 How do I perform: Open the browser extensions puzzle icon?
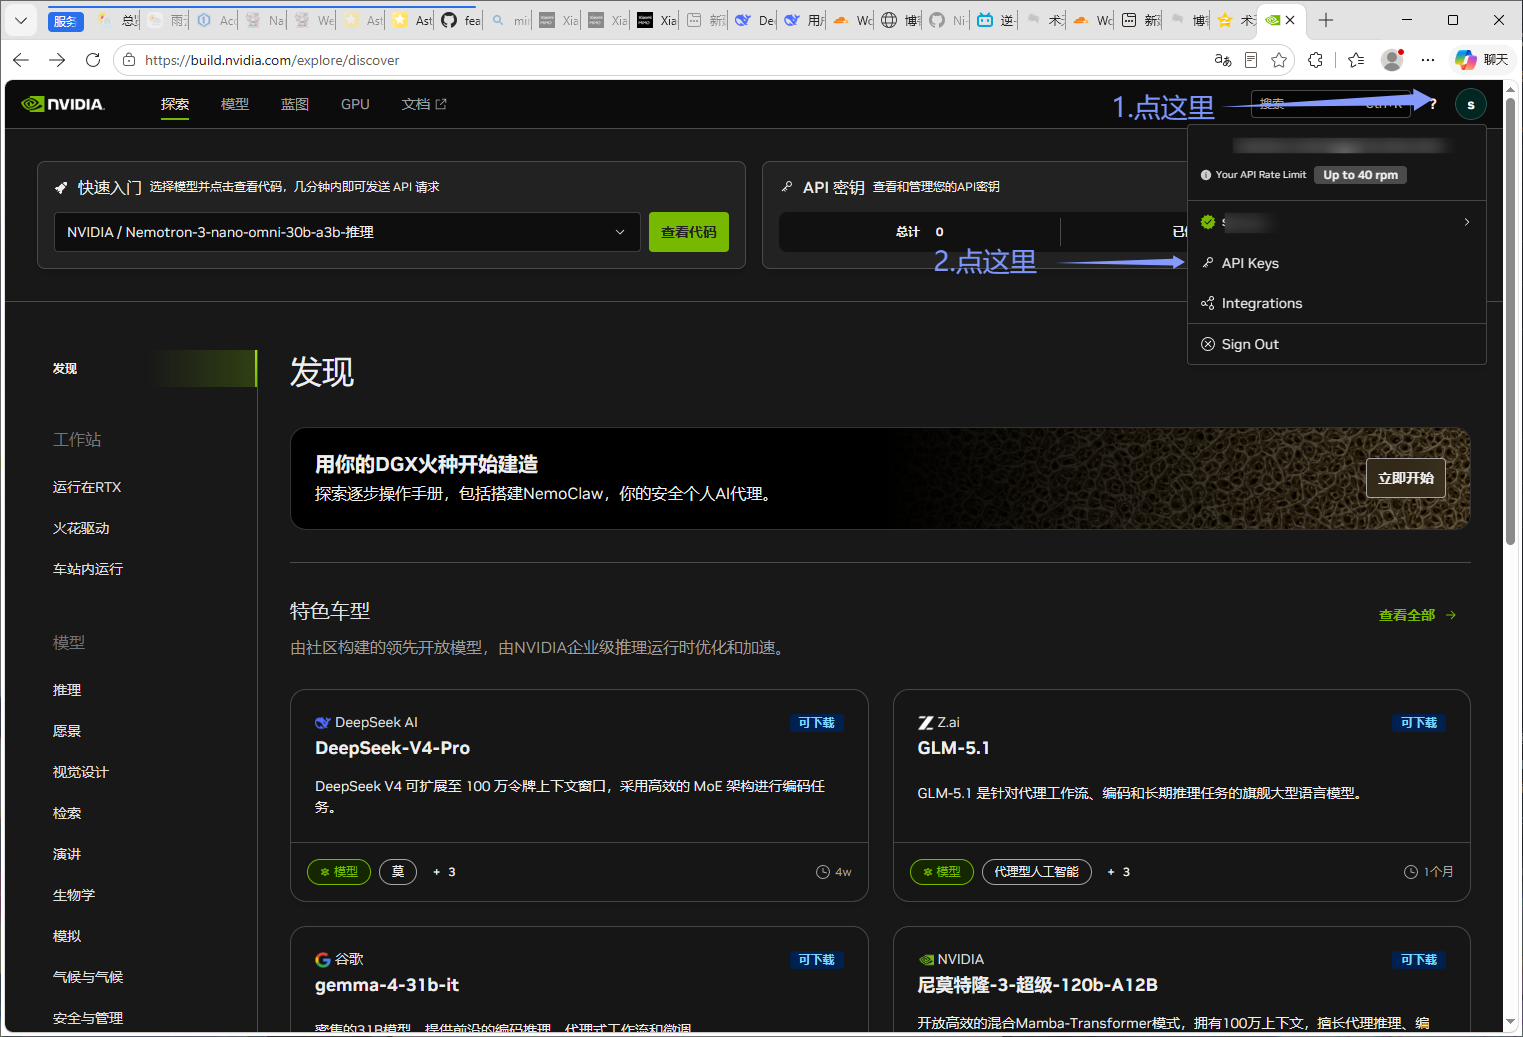tap(1316, 60)
